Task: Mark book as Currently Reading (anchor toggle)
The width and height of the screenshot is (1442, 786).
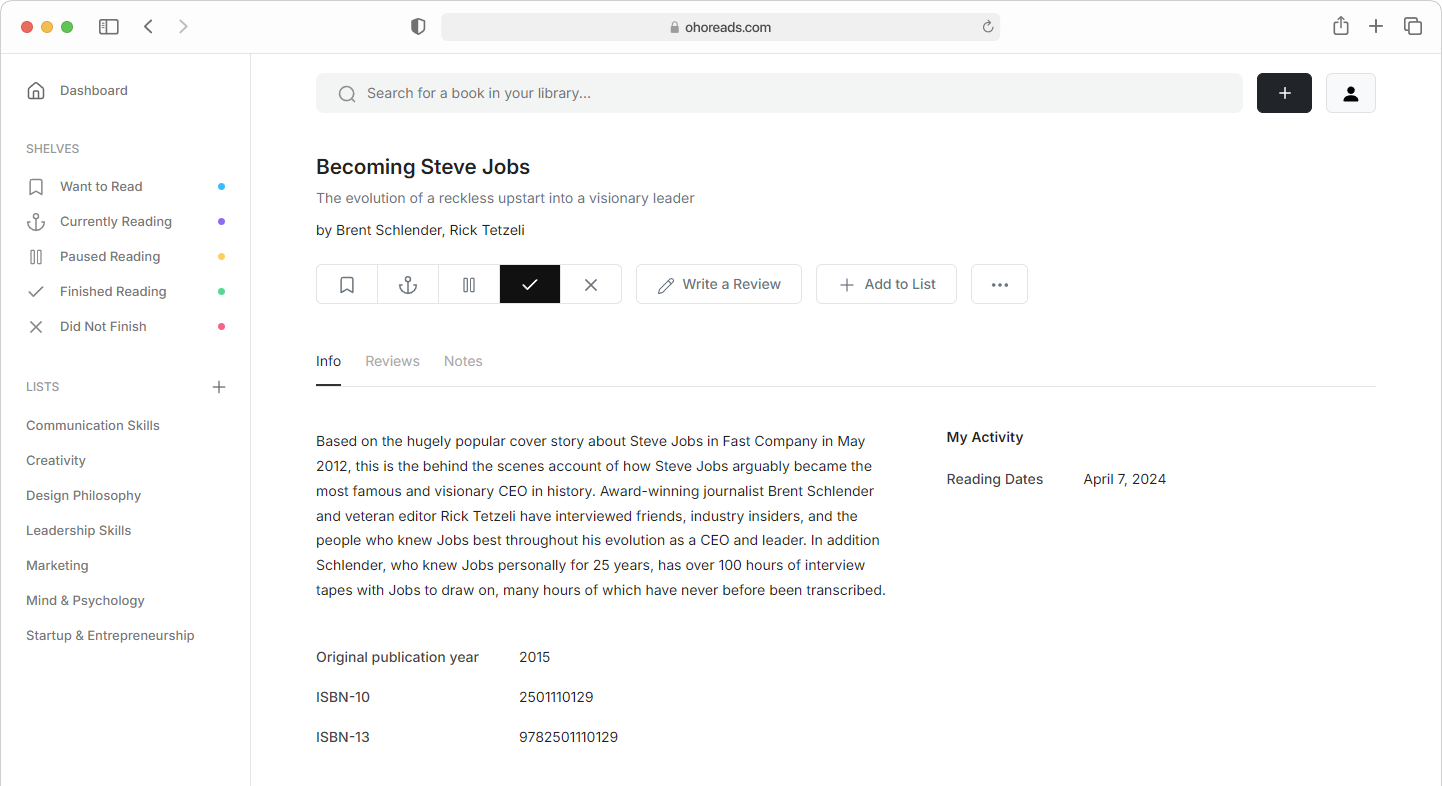Action: 408,284
